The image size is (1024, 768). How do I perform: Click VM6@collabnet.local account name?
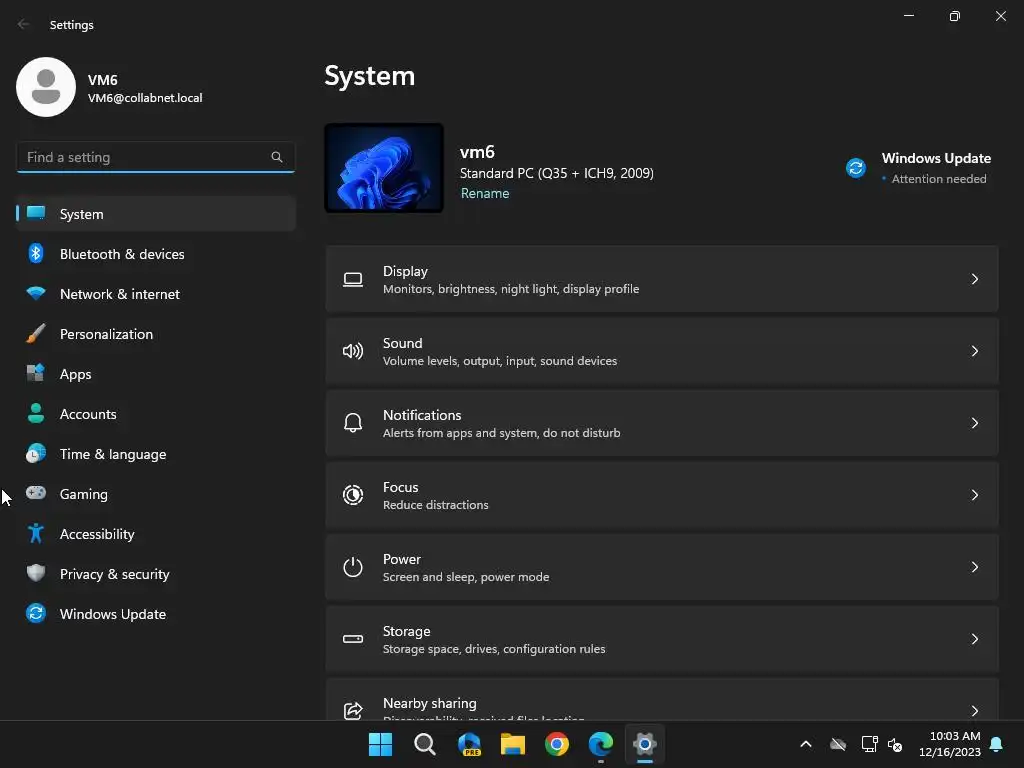(145, 98)
